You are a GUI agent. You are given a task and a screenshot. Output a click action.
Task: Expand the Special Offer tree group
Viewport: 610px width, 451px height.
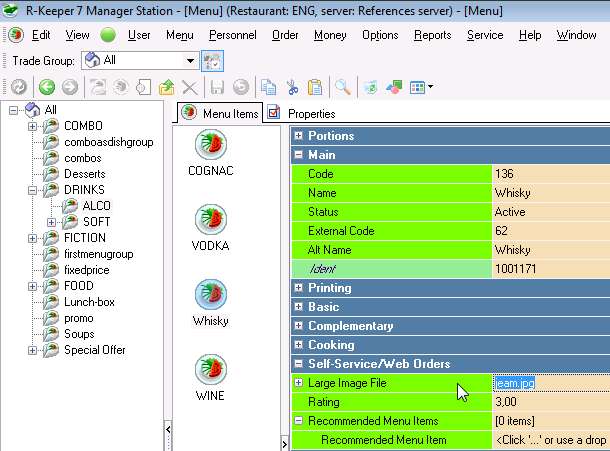coord(32,350)
